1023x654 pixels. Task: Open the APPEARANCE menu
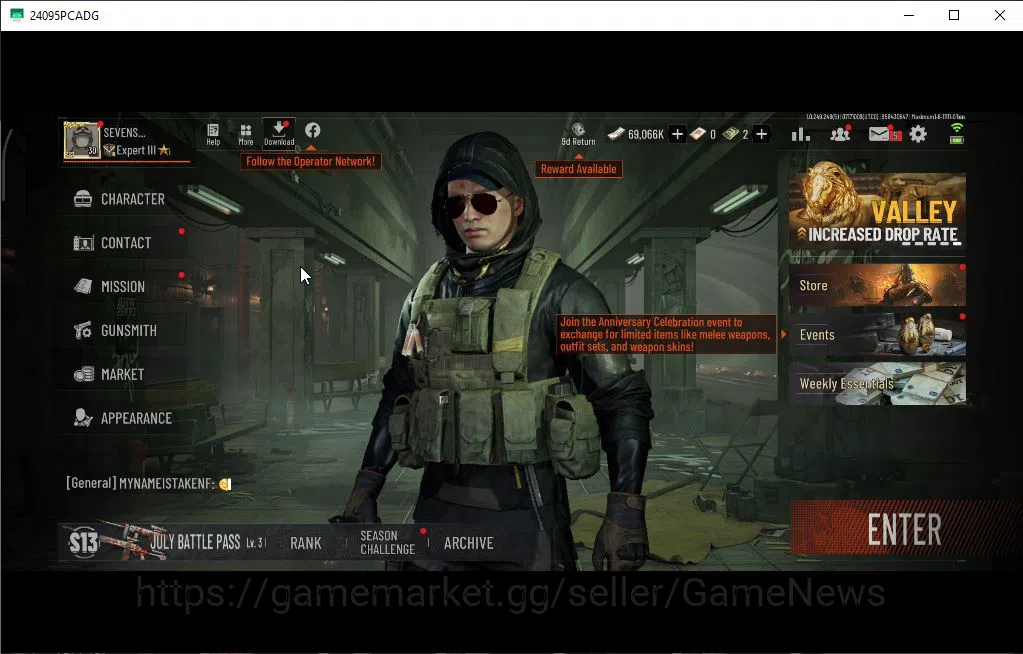[x=123, y=418]
